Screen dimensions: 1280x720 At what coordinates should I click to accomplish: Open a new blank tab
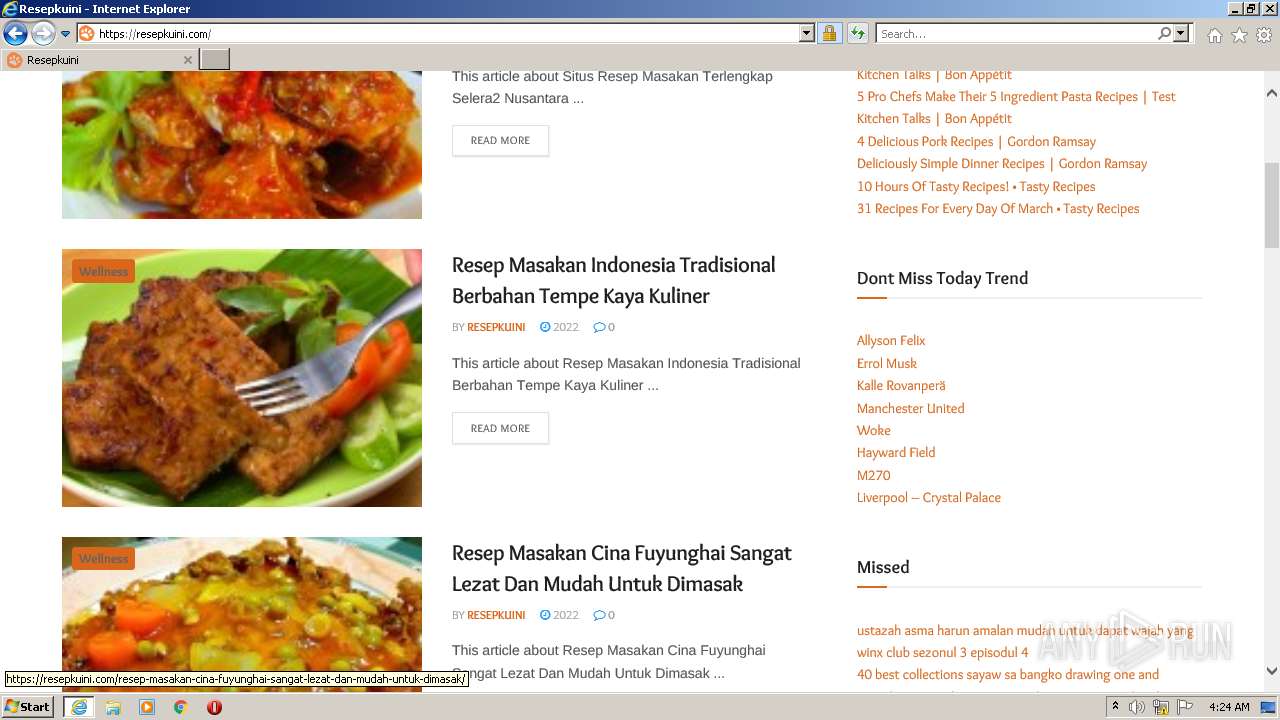click(x=215, y=60)
